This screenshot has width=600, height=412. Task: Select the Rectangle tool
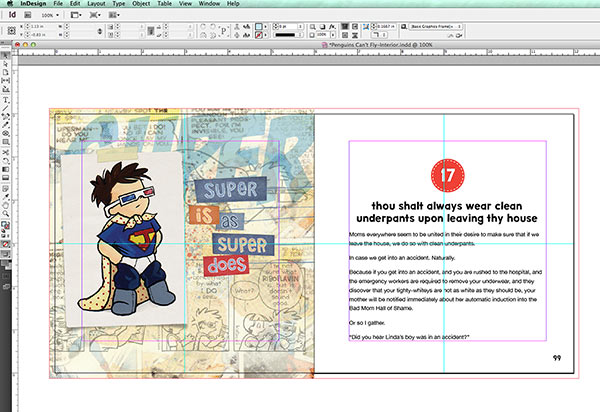[5, 142]
